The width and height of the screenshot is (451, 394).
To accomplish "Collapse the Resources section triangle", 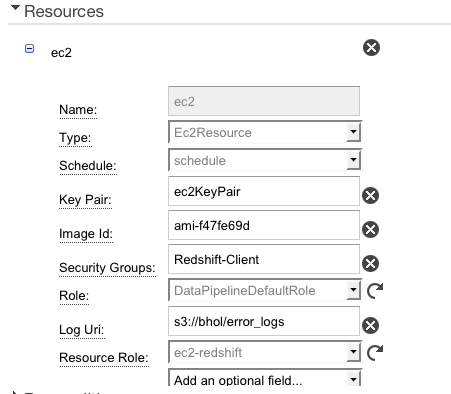I will (15, 8).
